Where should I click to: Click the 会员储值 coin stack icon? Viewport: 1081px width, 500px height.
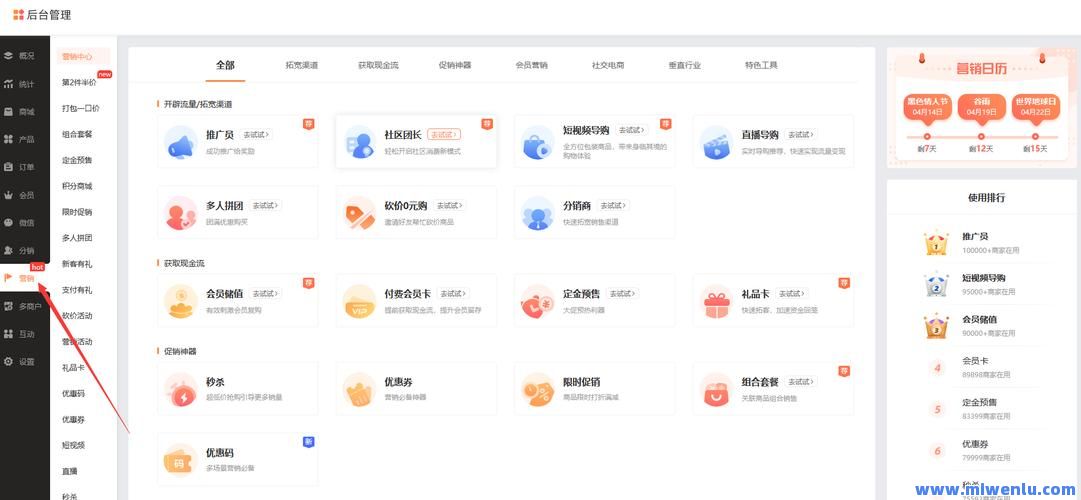point(181,302)
